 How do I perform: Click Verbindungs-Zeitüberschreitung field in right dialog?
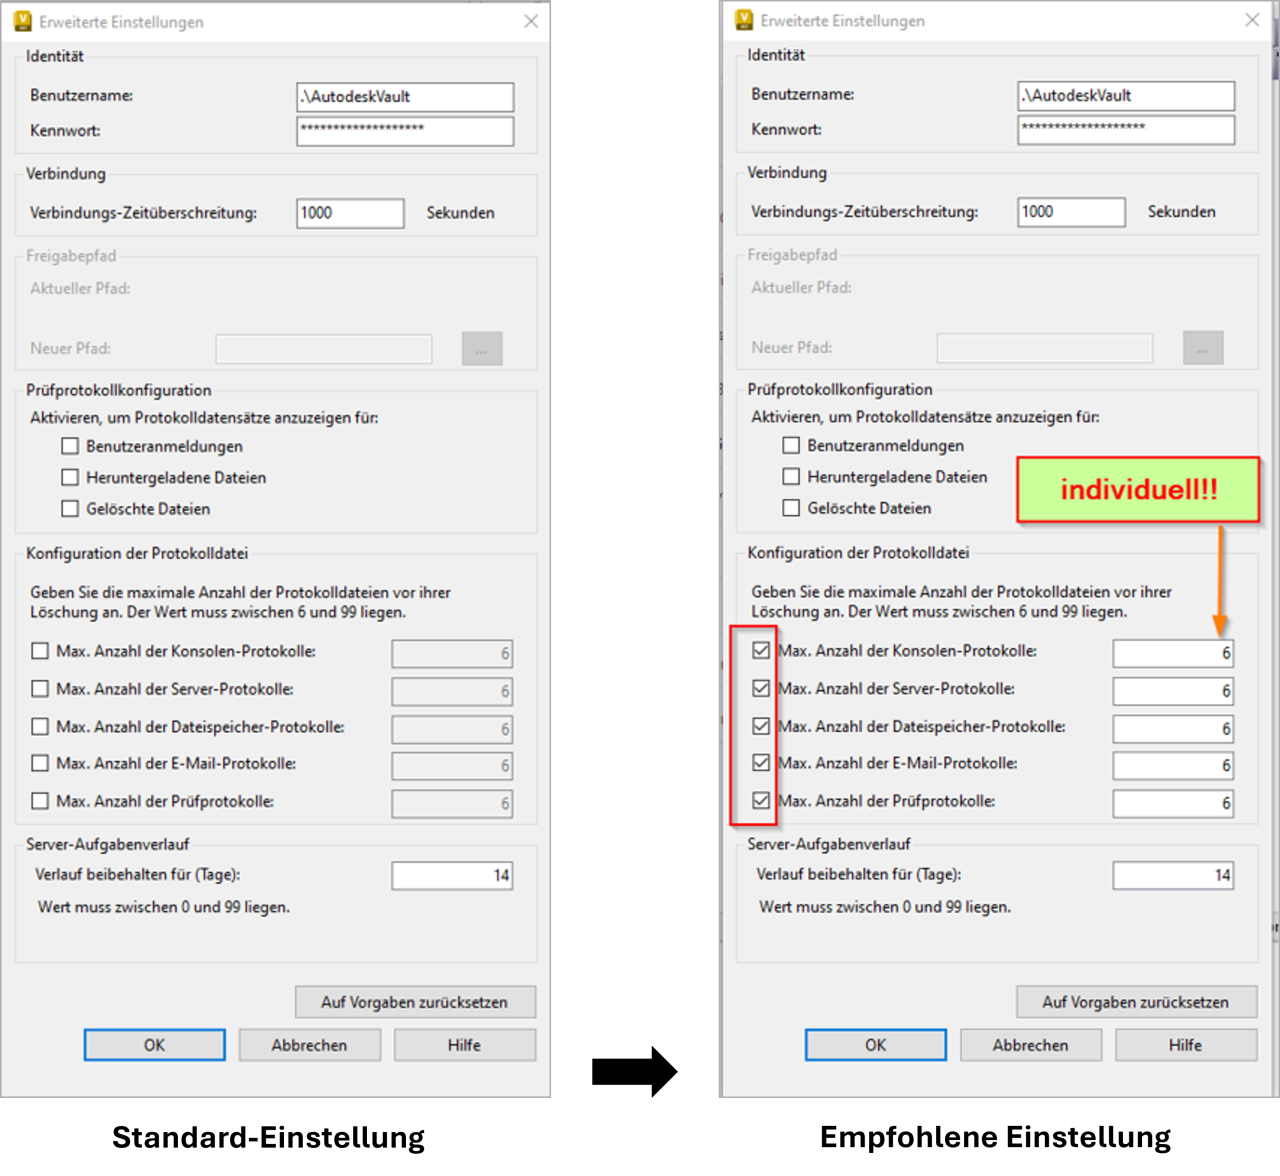(x=1071, y=212)
